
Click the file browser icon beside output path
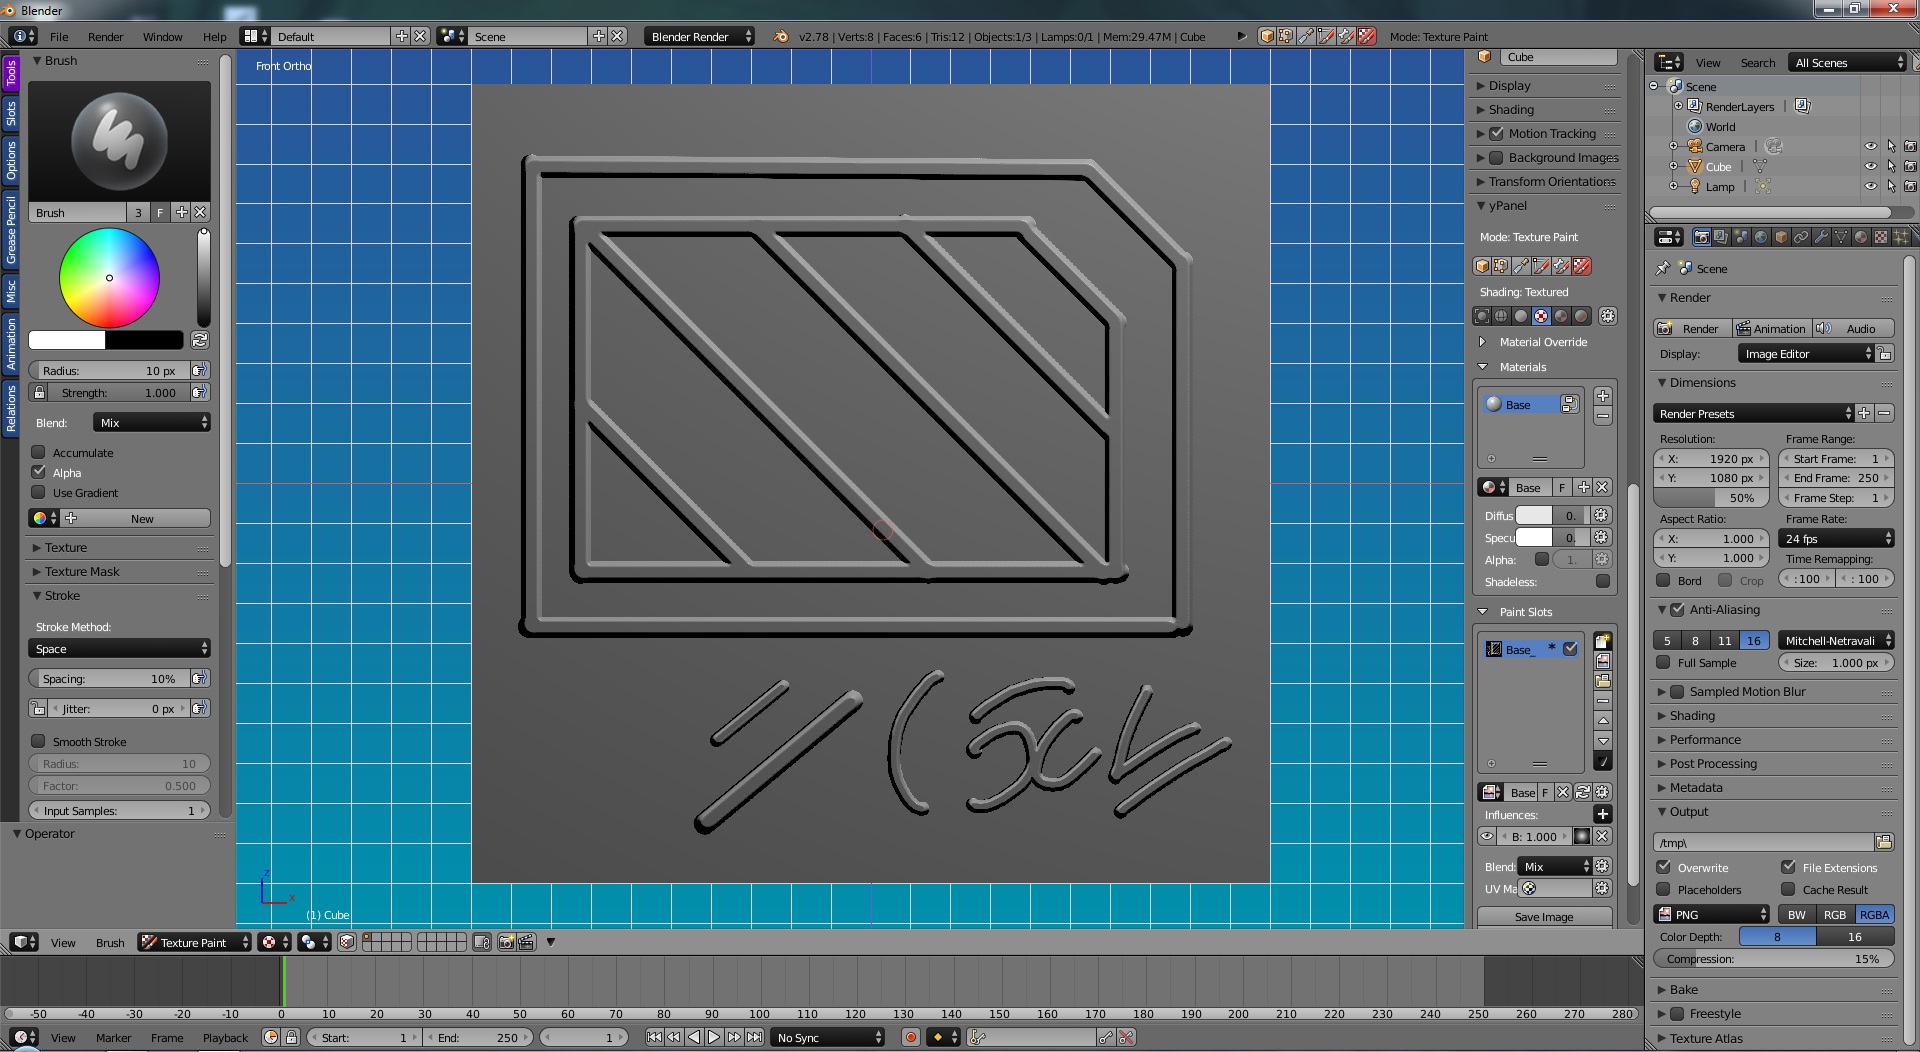(1884, 842)
